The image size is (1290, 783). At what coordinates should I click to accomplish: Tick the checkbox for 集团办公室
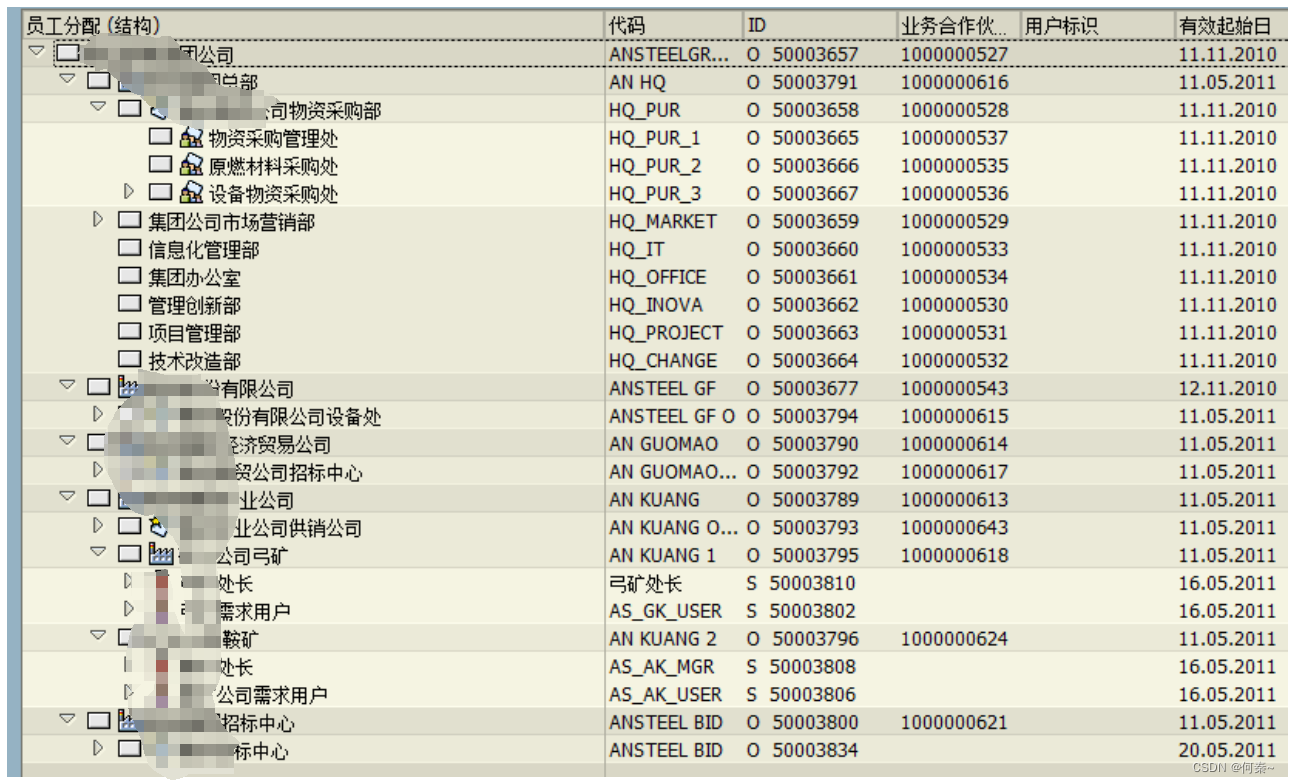click(129, 276)
